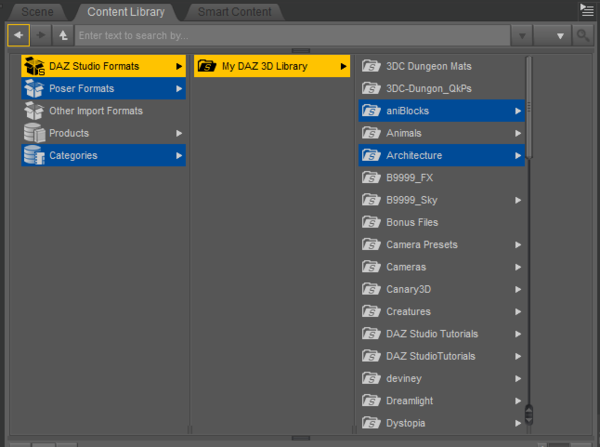Click the Products boxes icon
The height and width of the screenshot is (447, 600).
[x=33, y=133]
